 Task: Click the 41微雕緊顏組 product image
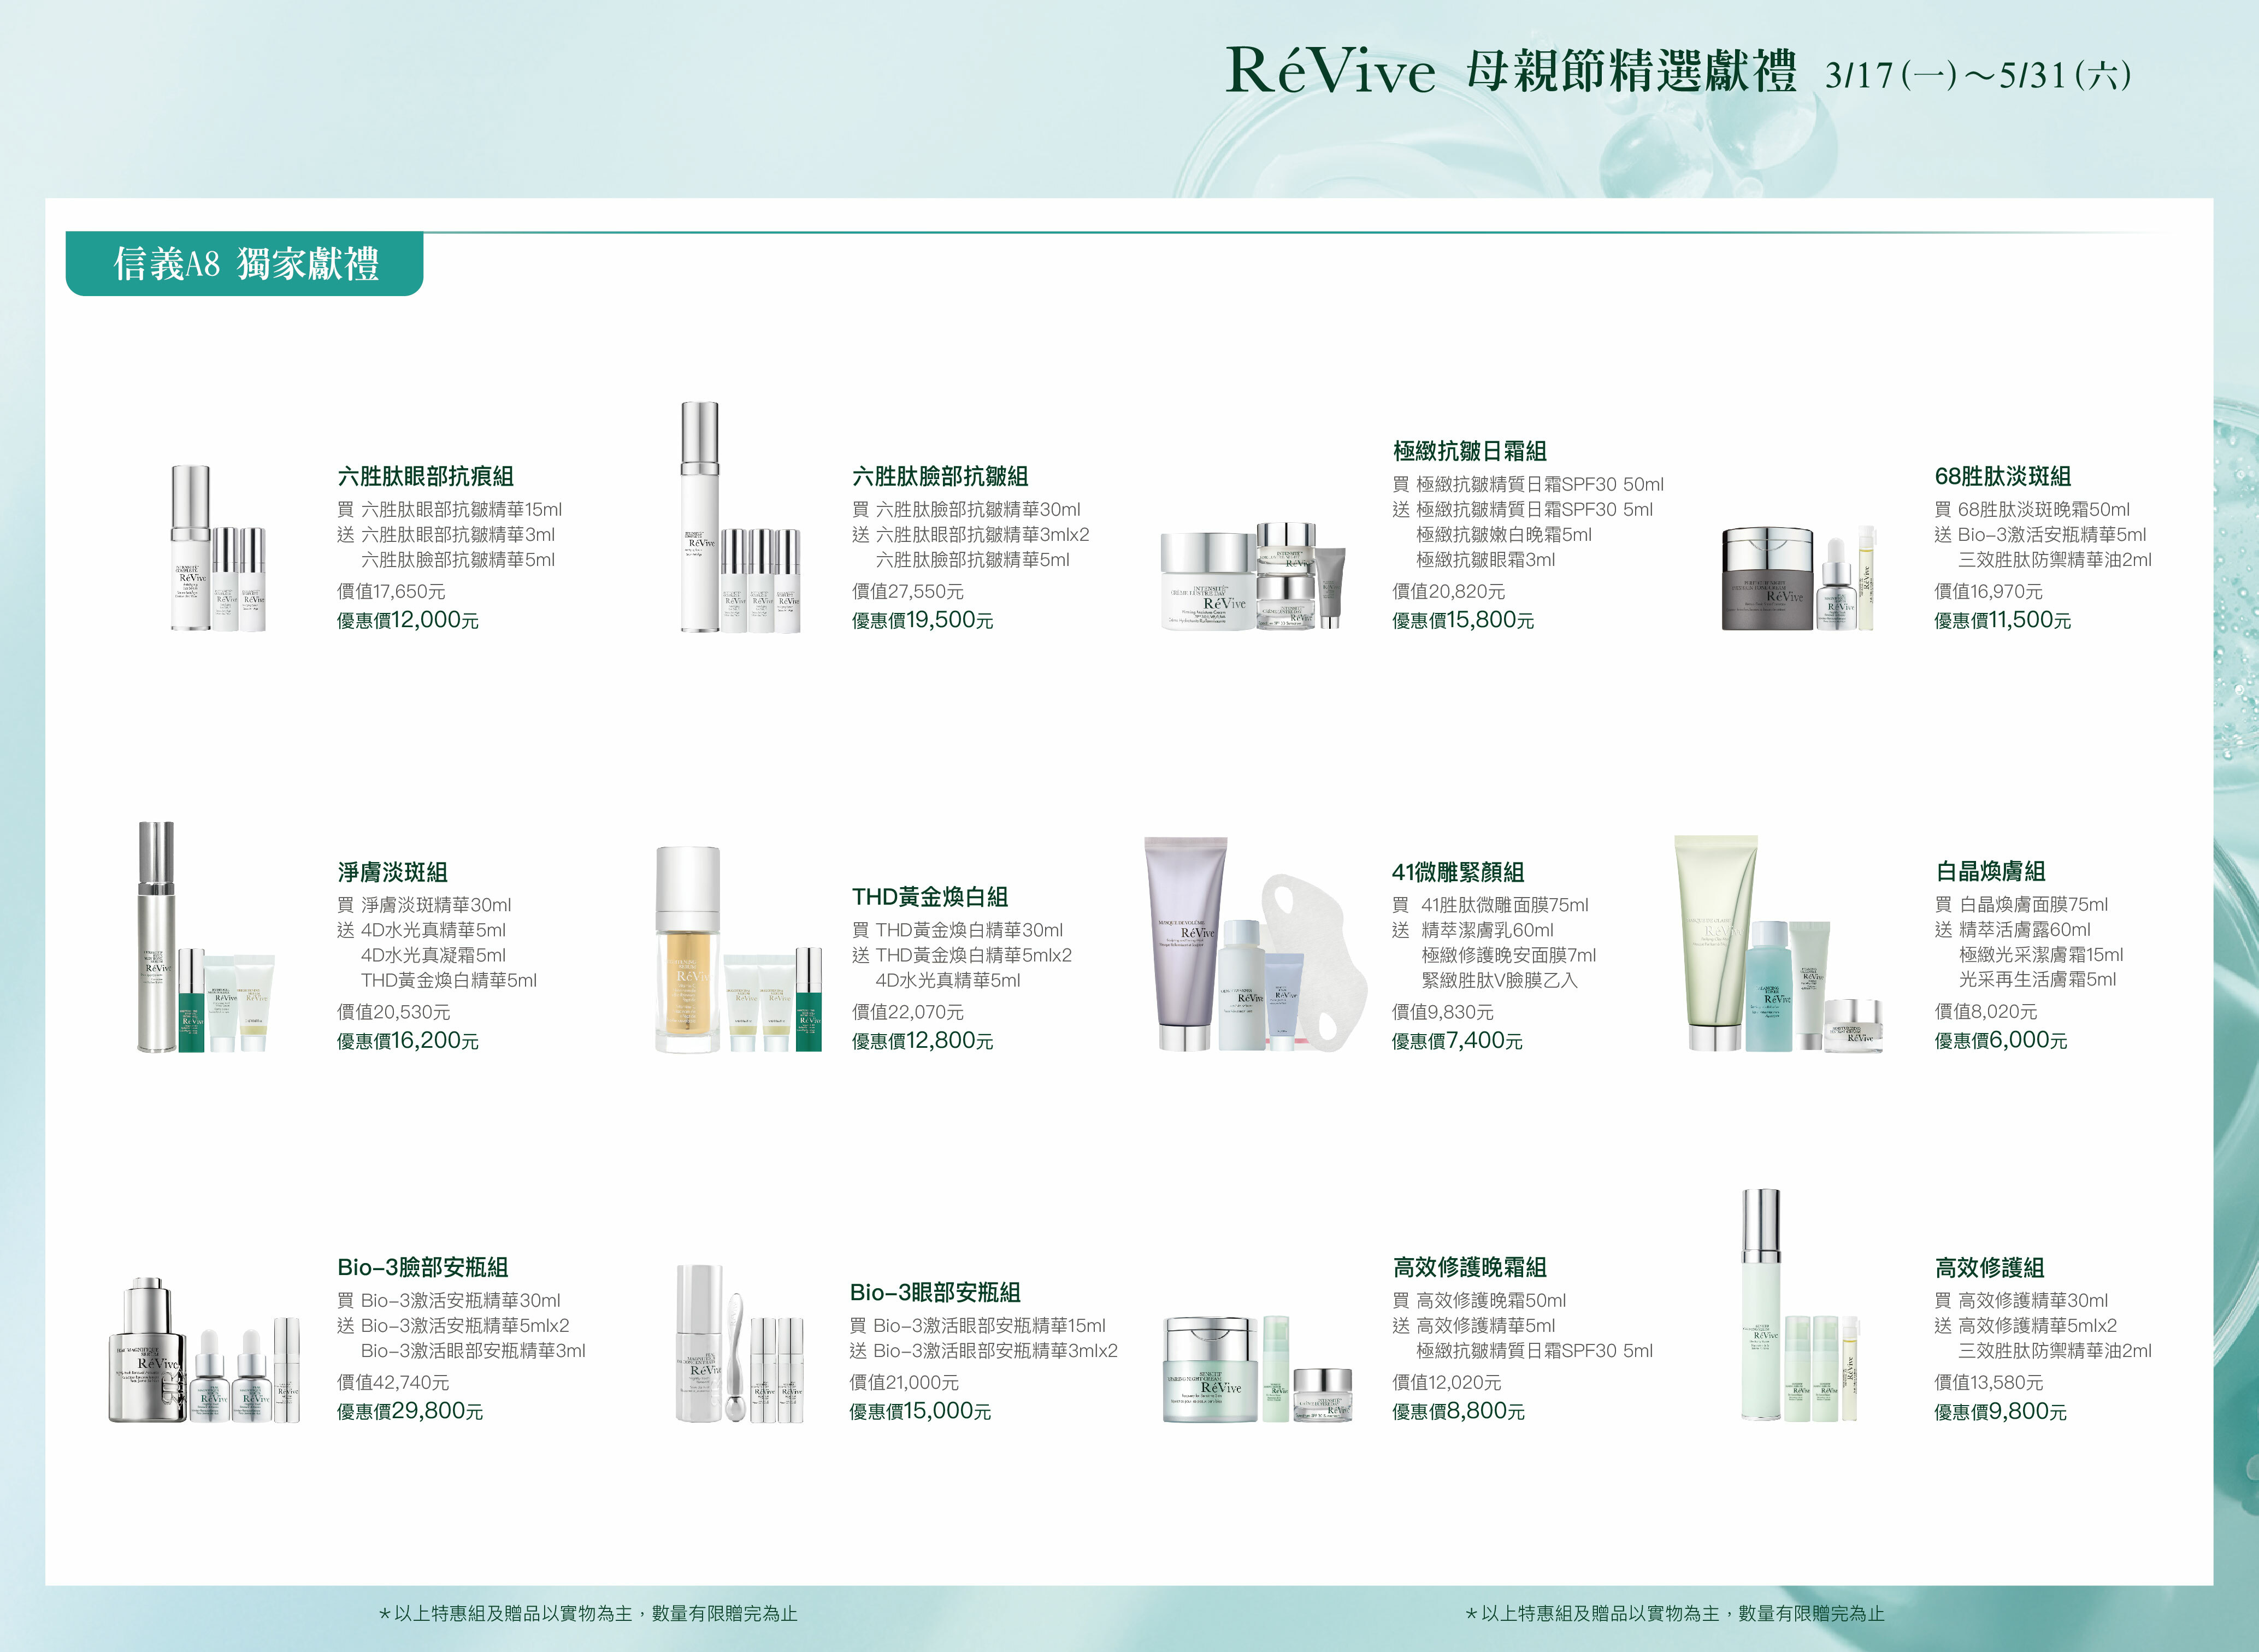pos(1256,944)
